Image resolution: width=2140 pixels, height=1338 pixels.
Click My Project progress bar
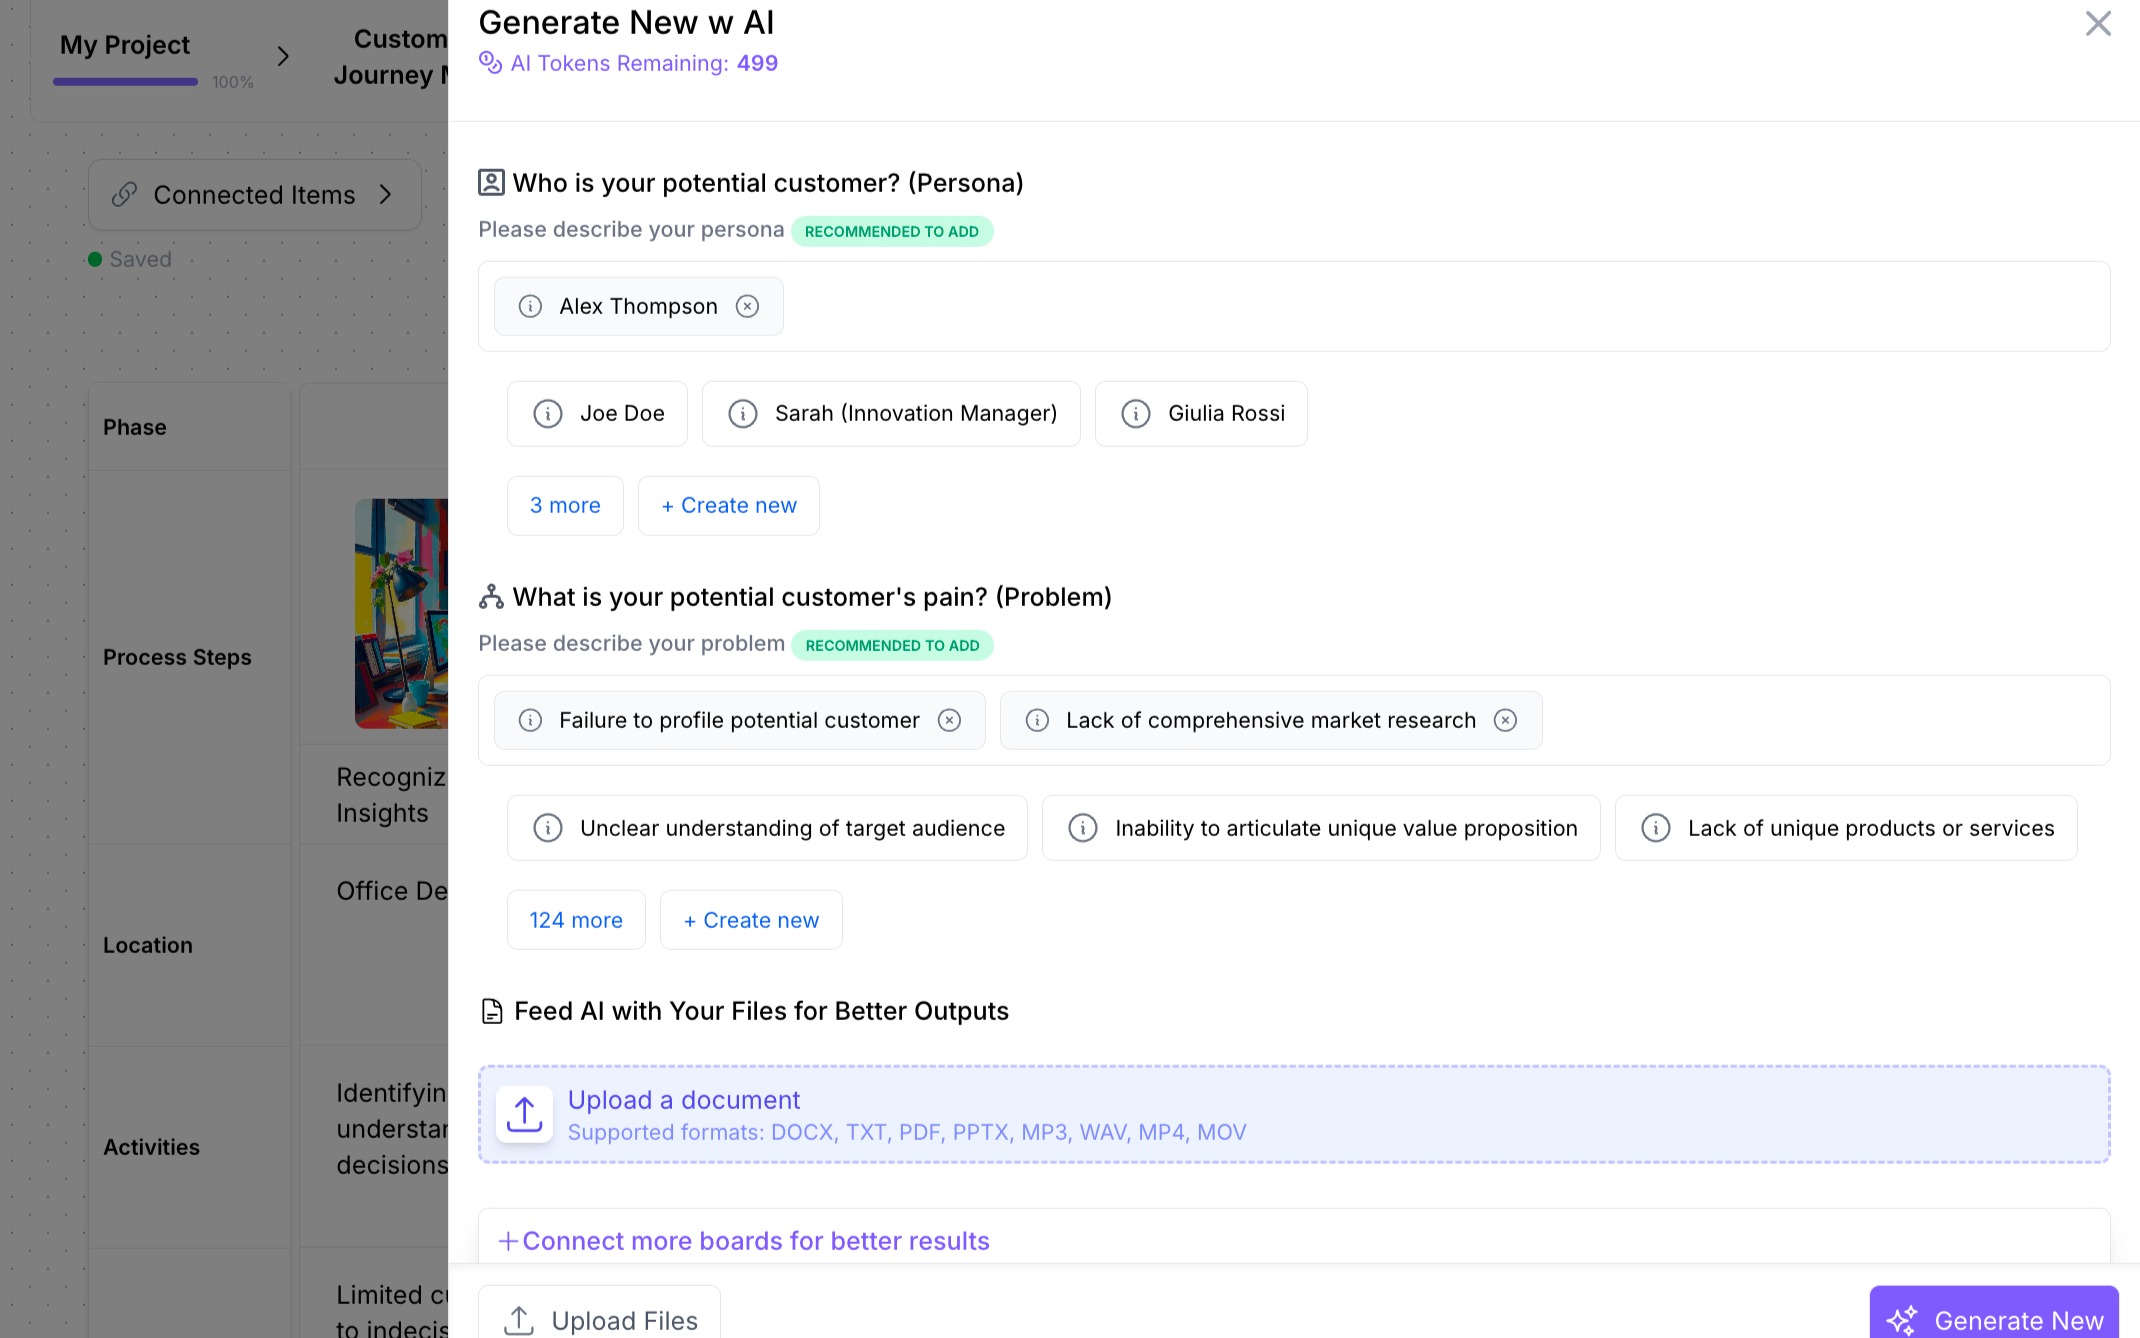tap(126, 82)
